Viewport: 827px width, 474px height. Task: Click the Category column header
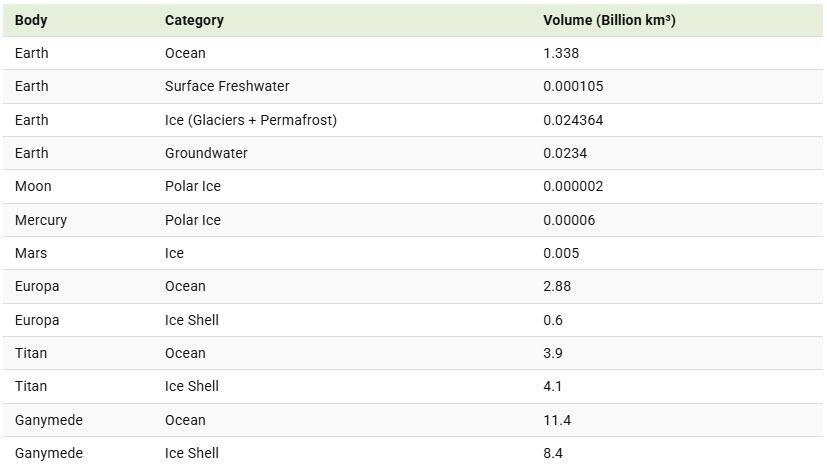[x=194, y=20]
